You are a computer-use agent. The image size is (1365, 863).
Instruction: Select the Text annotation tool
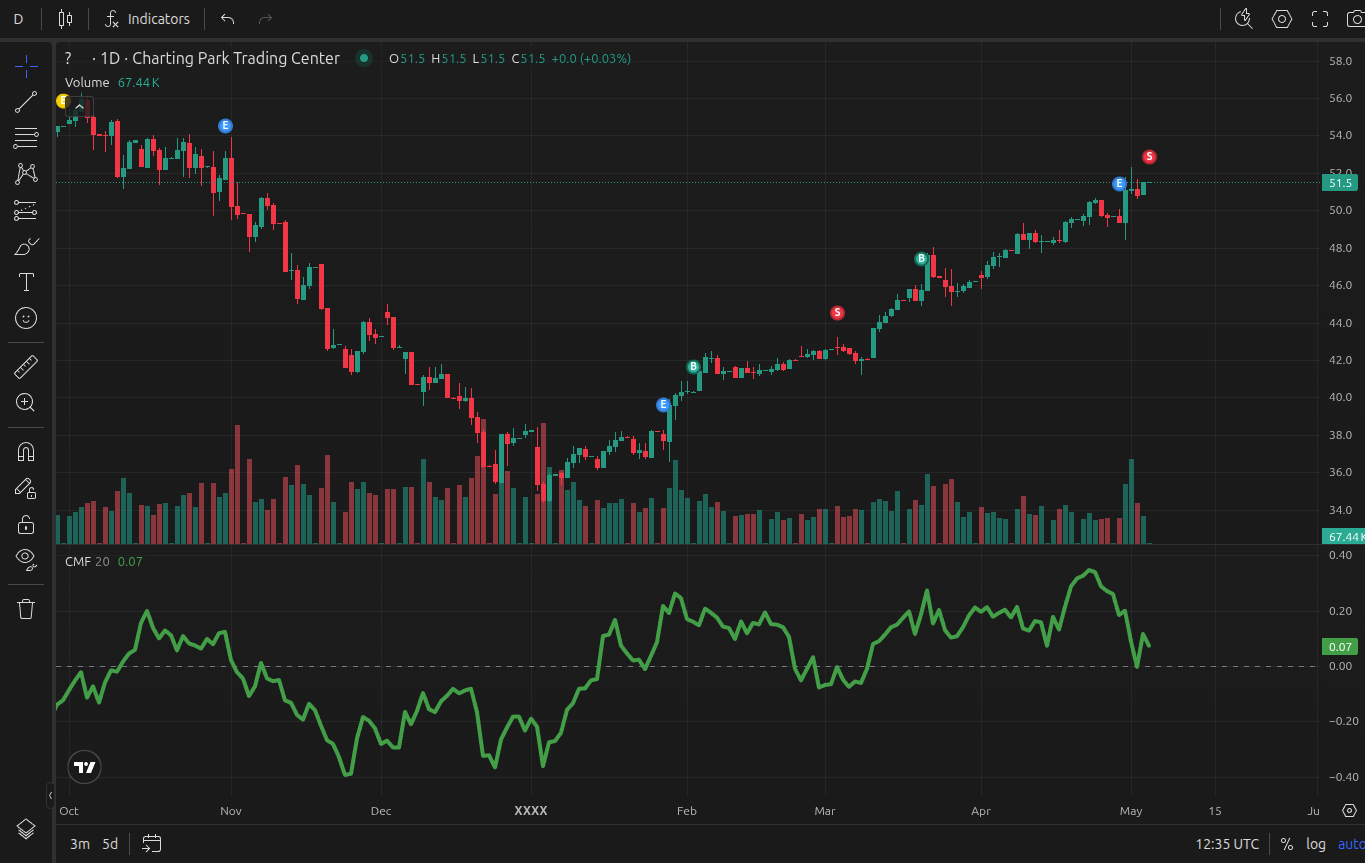click(x=26, y=282)
